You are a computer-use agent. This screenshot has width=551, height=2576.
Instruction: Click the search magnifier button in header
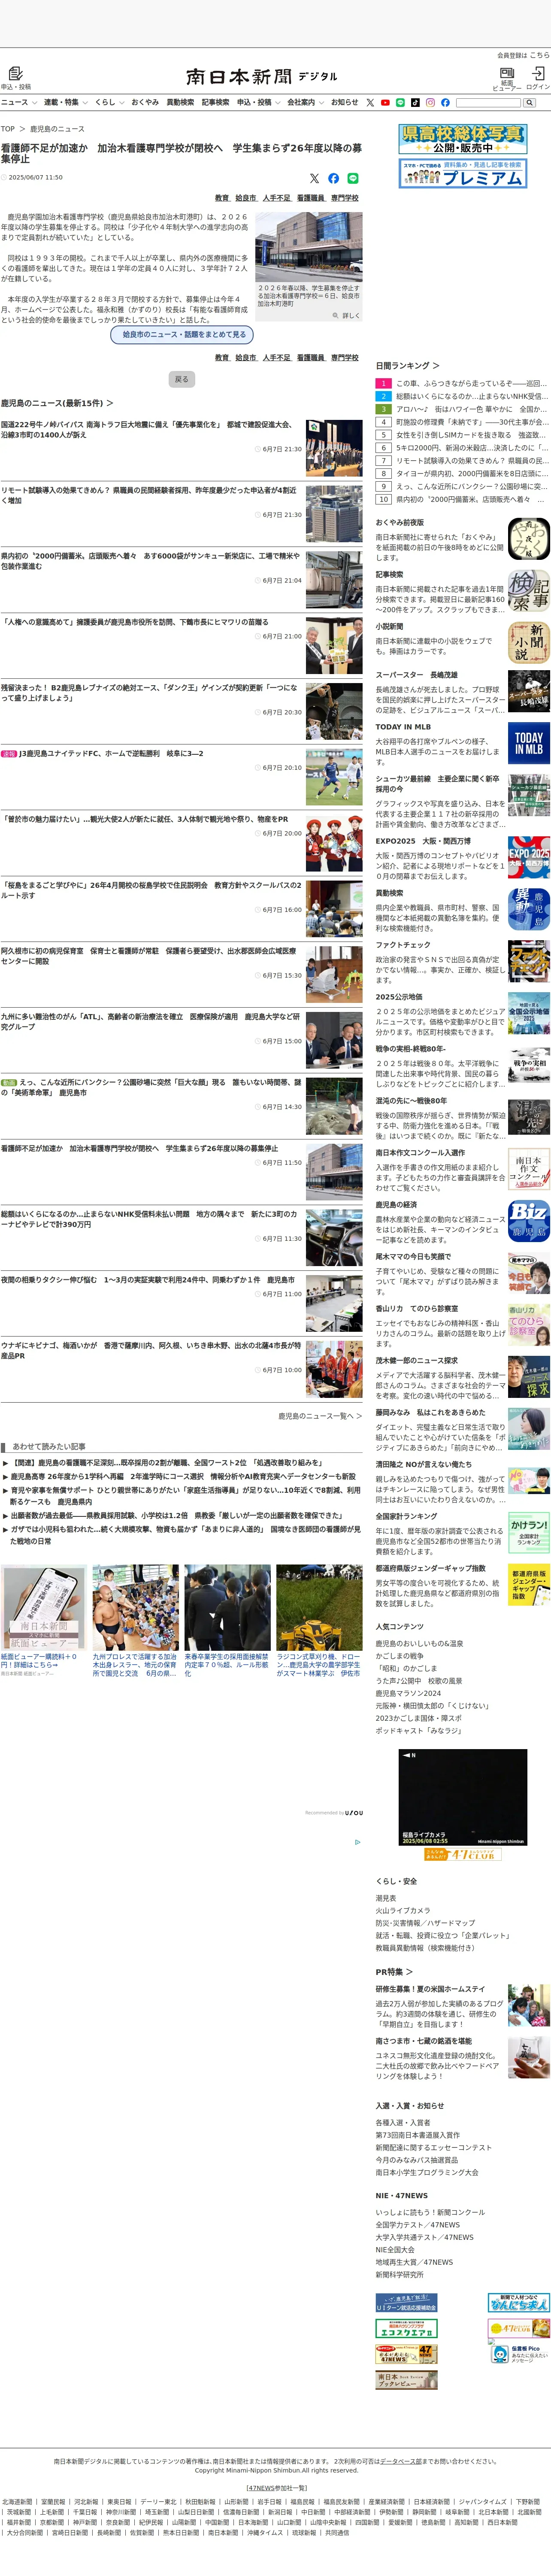point(530,103)
